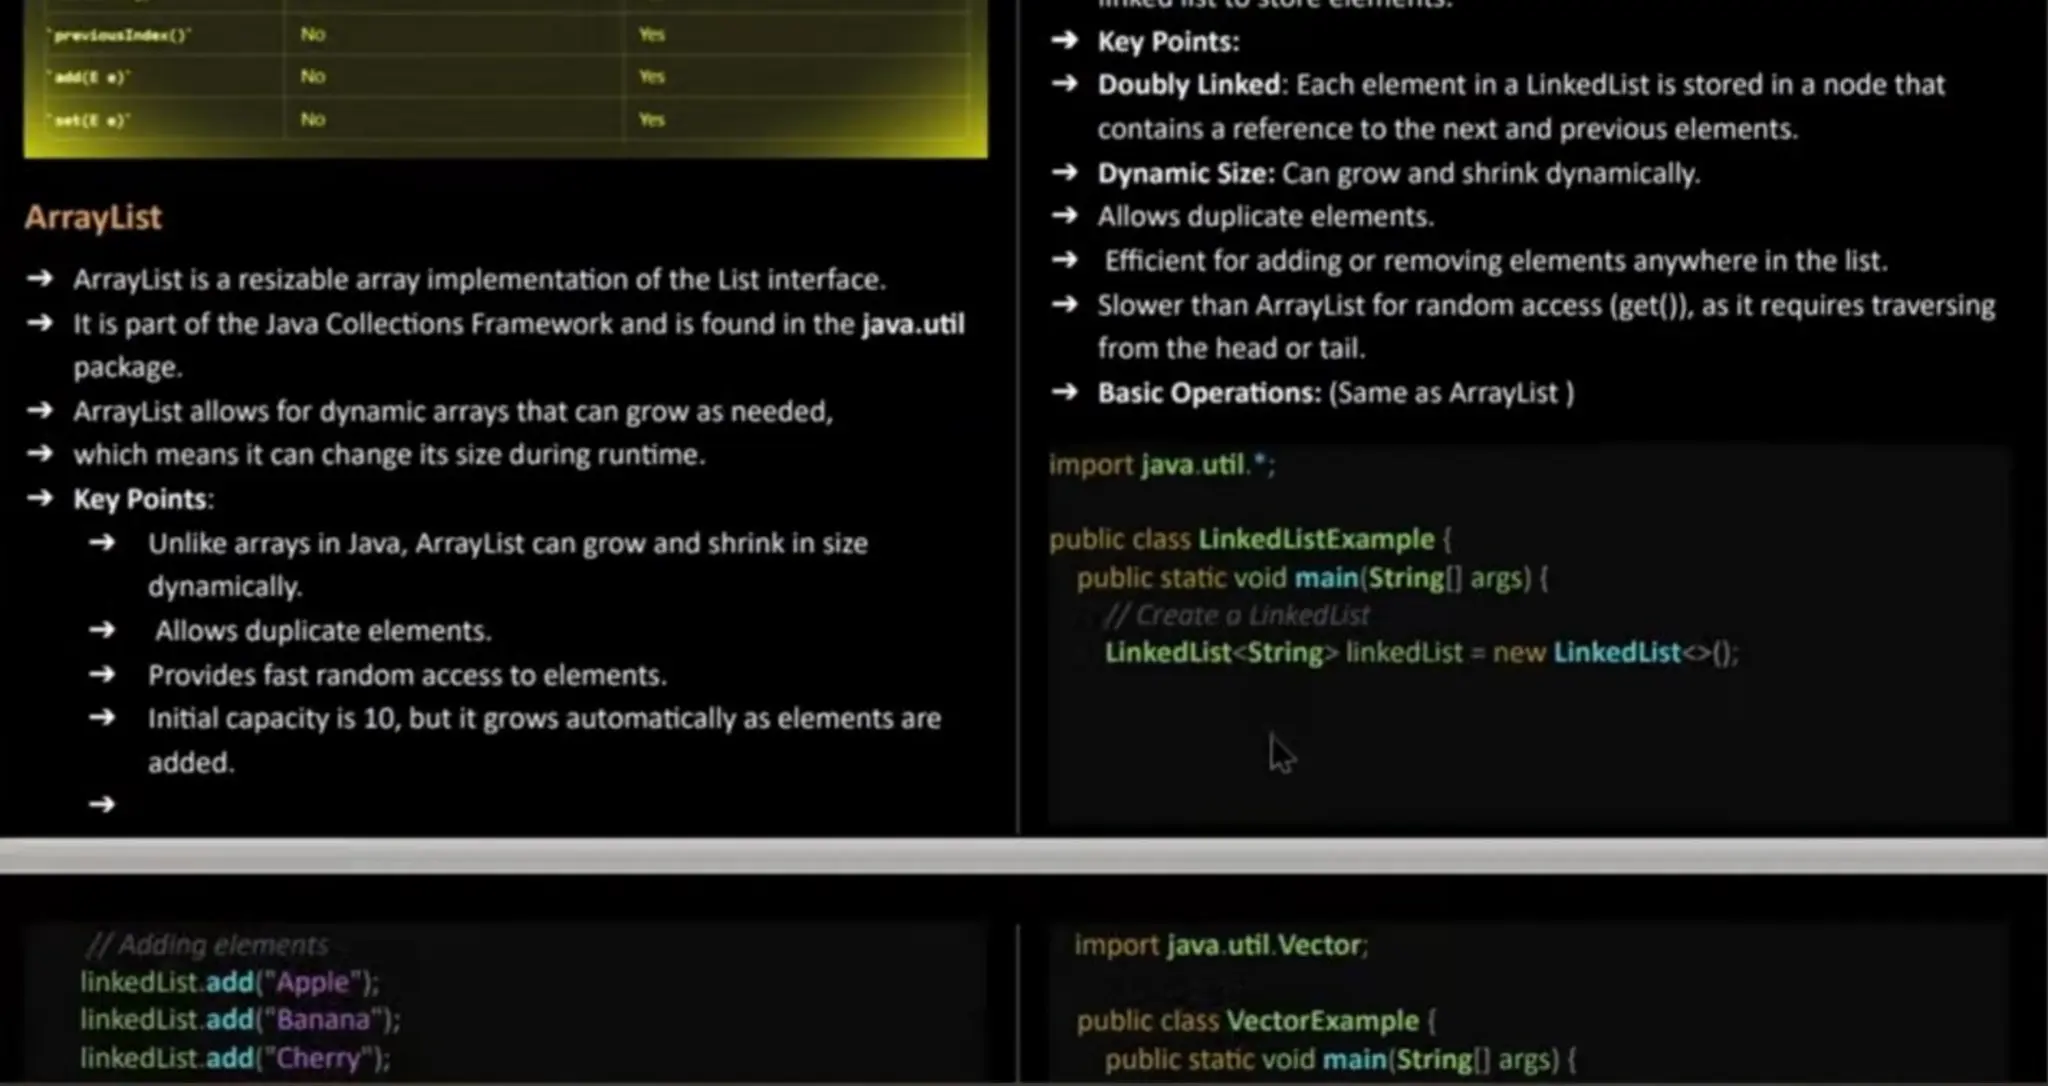Click code line 'import java.util.*;'

tap(1162, 465)
